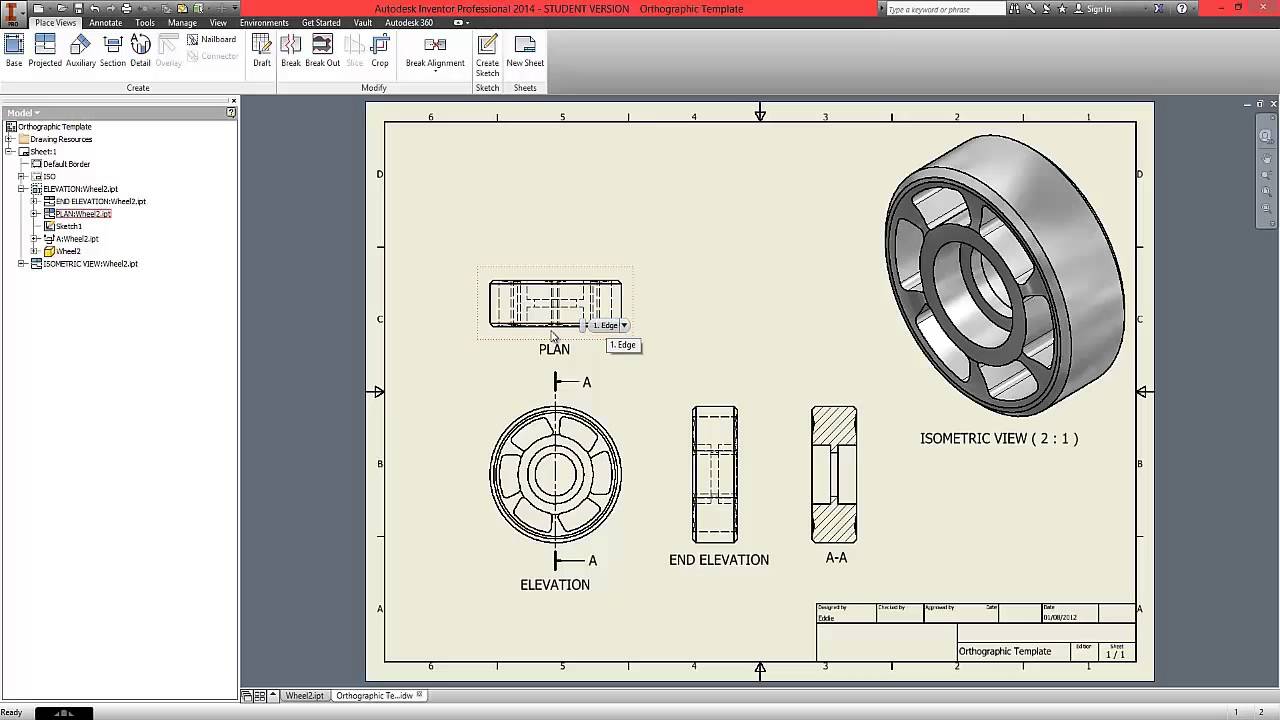Collapse the Sheet:1 tree node
The image size is (1280, 720).
point(10,152)
